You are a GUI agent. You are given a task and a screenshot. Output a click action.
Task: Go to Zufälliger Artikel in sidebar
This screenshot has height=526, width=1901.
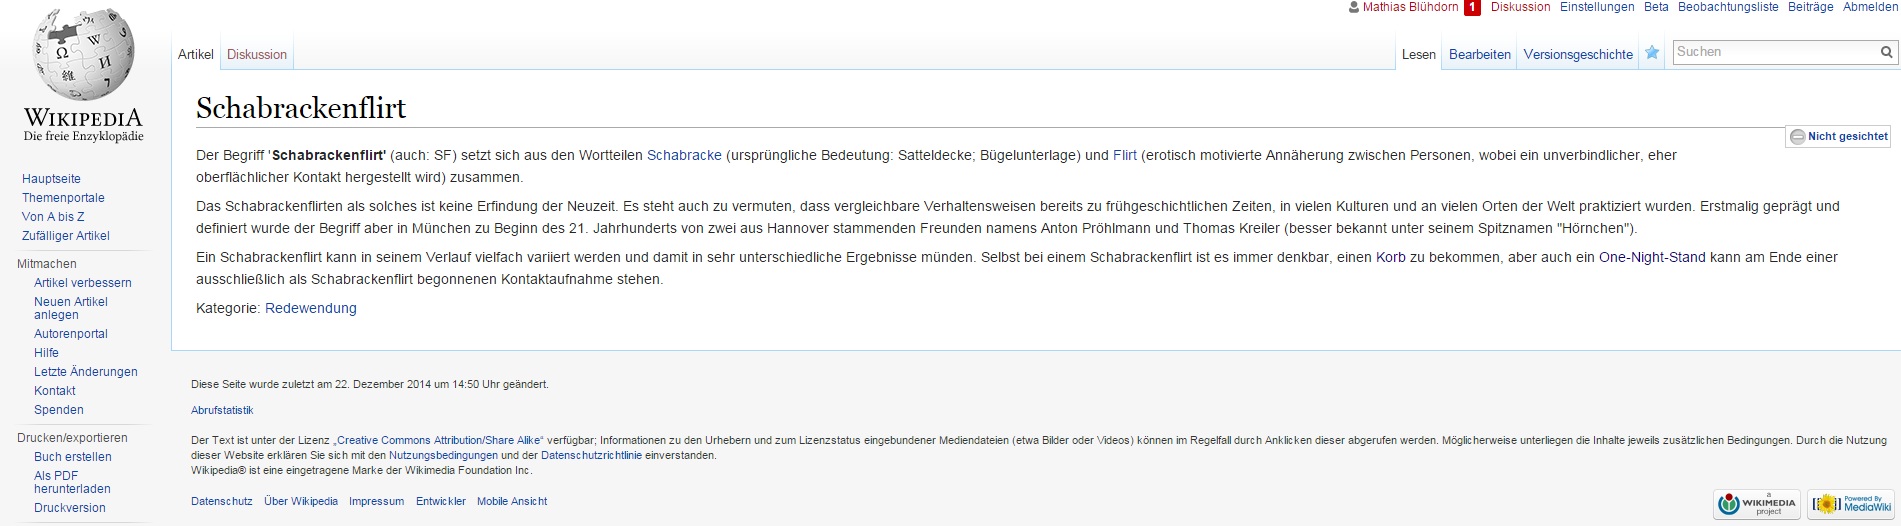[x=66, y=236]
